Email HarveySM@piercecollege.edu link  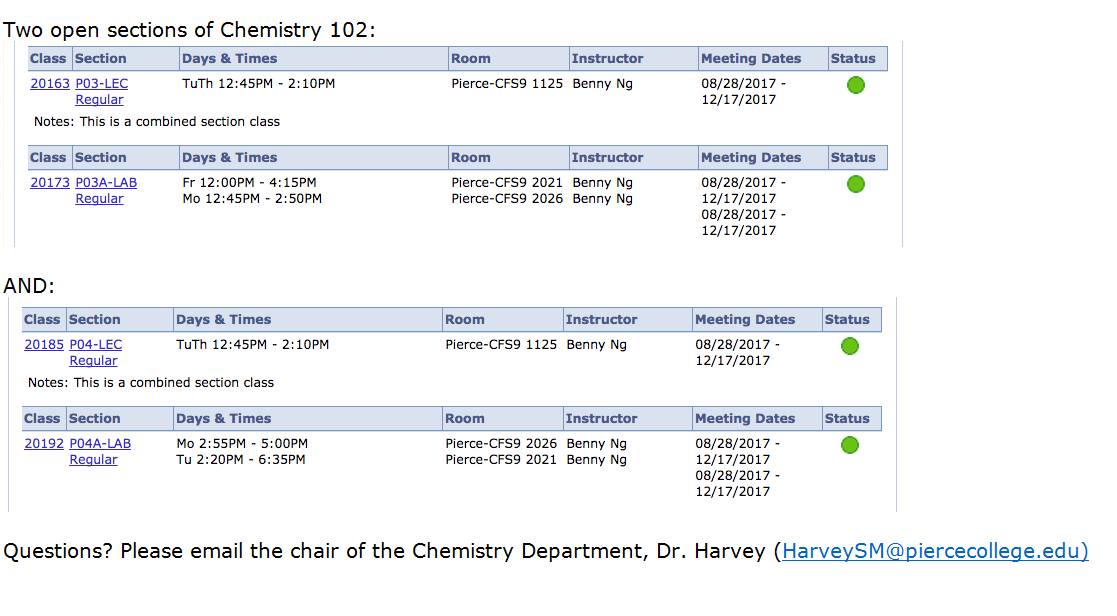[935, 551]
